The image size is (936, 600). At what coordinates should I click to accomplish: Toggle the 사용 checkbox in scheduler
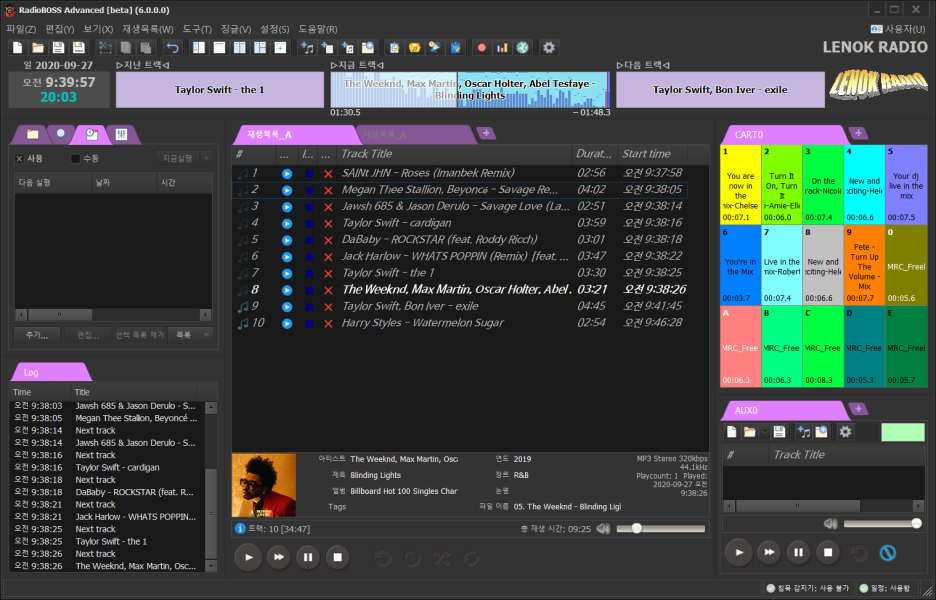19,159
